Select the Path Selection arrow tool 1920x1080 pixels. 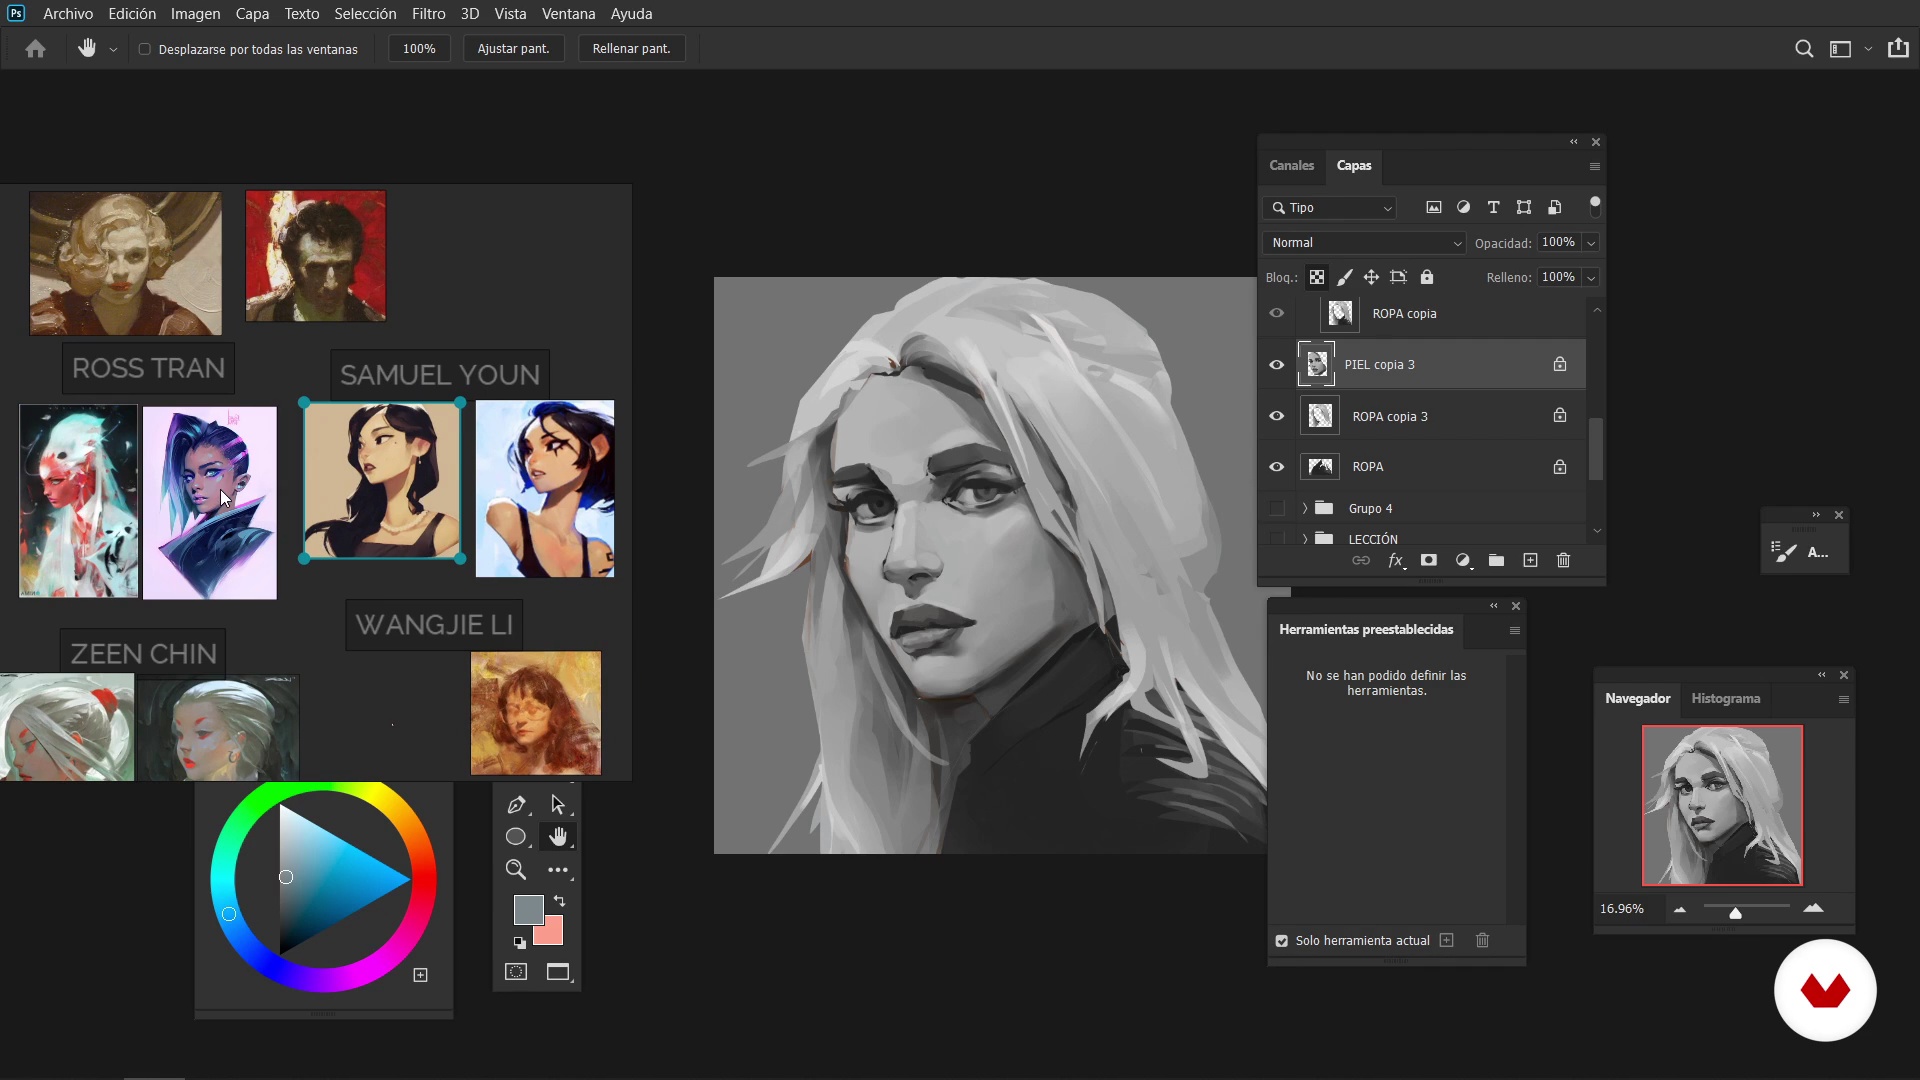(x=558, y=805)
